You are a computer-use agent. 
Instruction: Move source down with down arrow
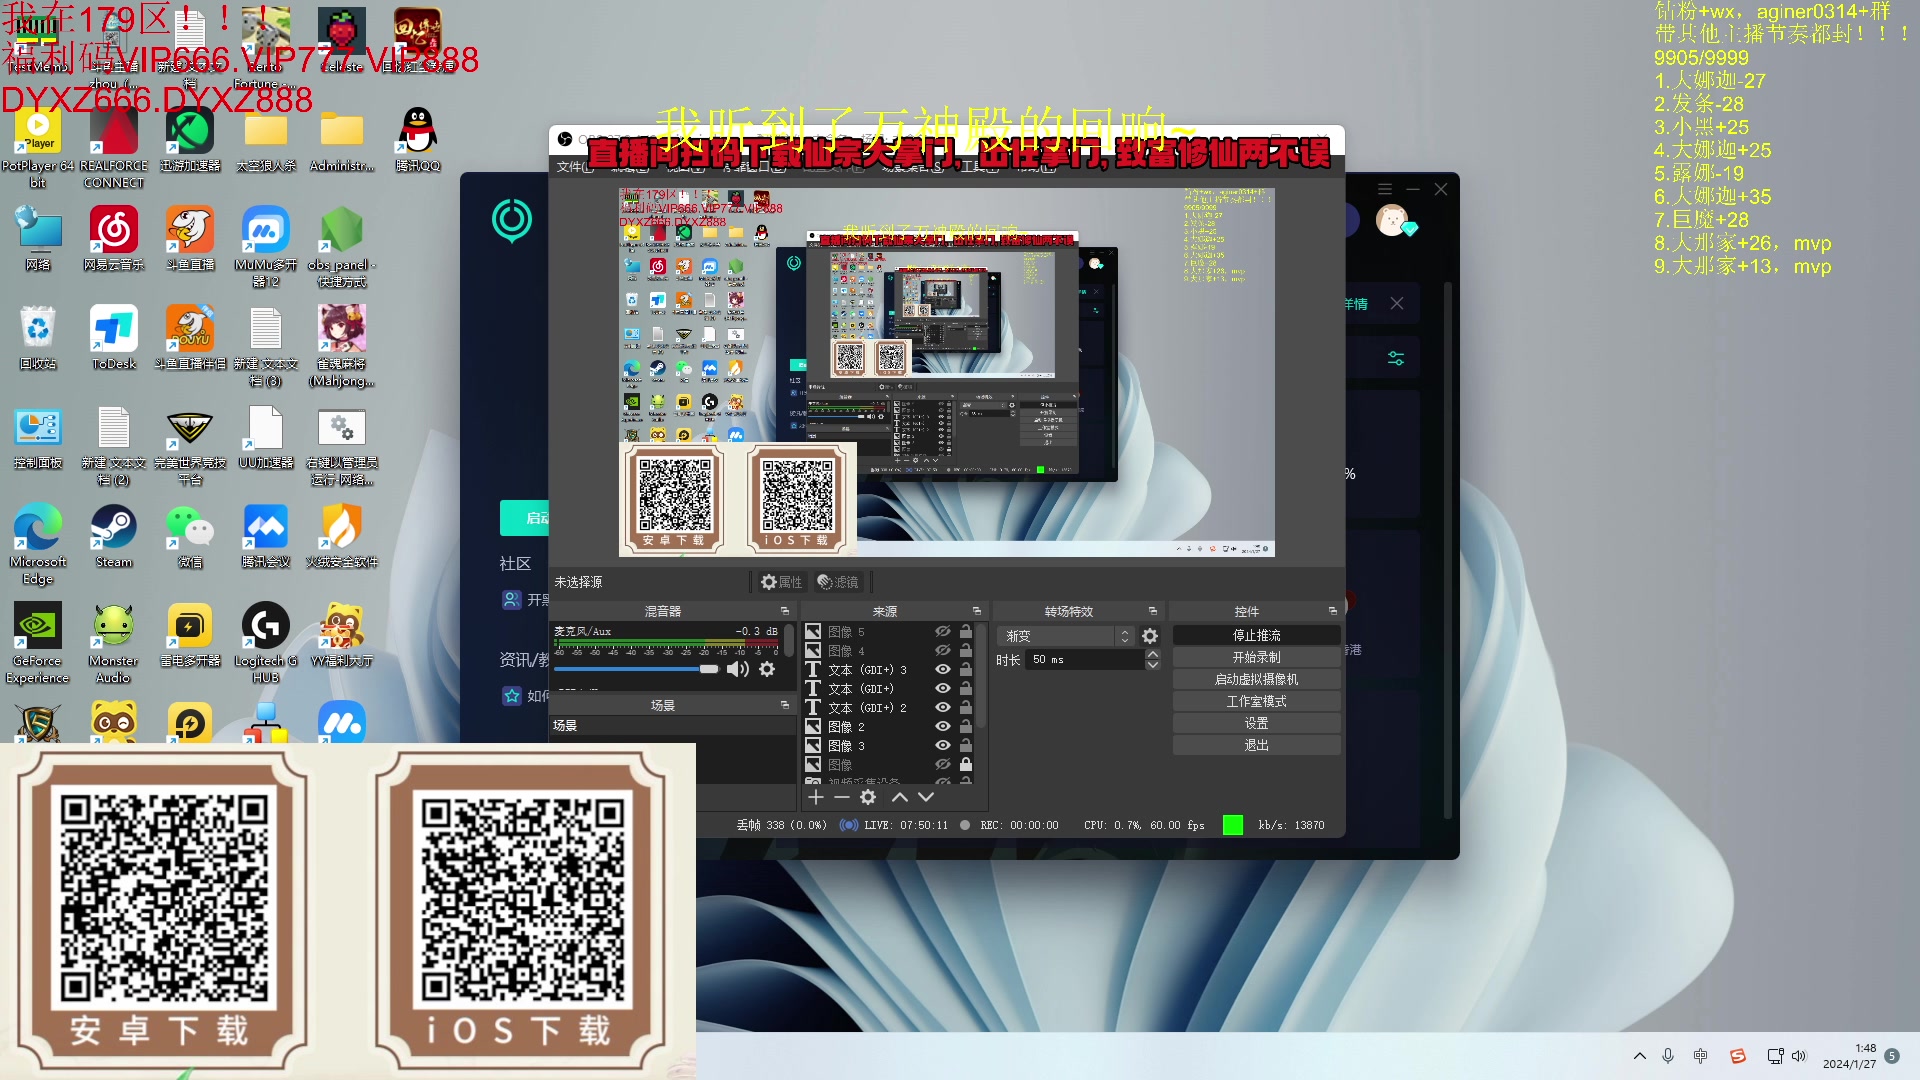coord(926,797)
